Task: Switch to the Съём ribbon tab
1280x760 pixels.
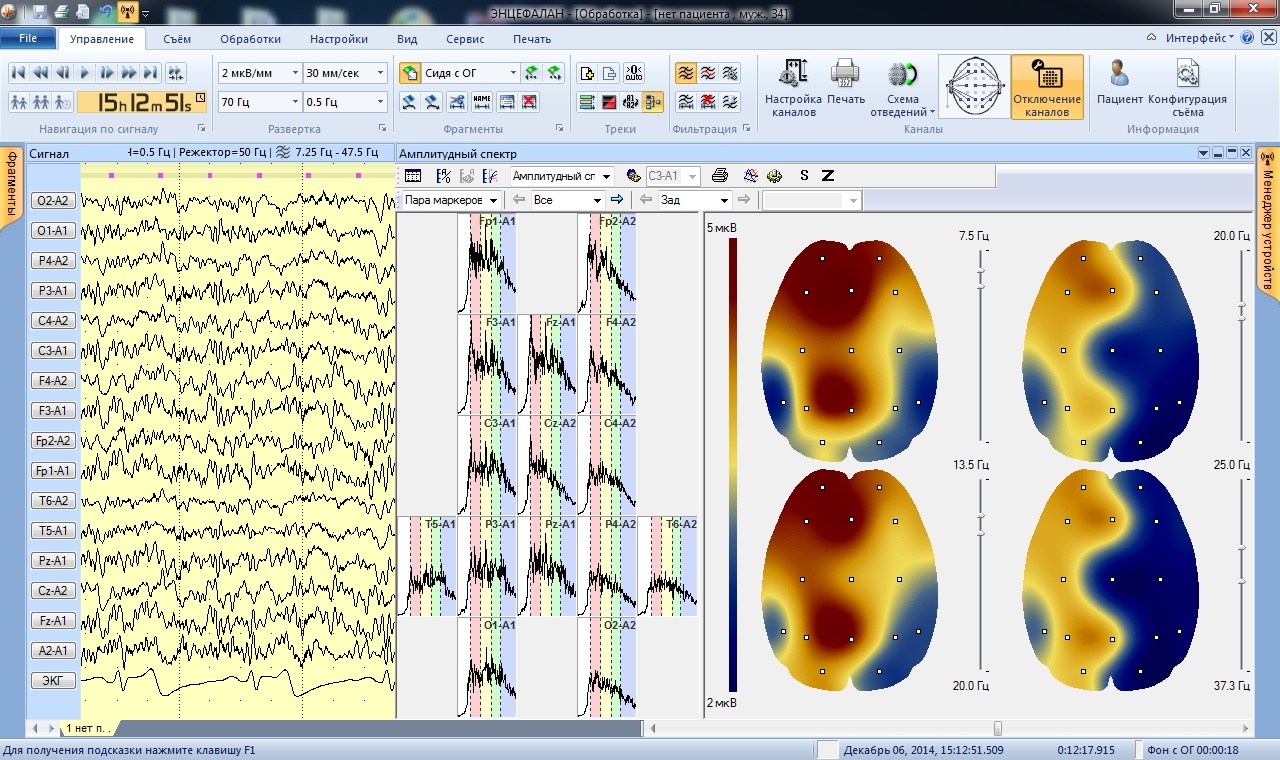Action: 177,39
